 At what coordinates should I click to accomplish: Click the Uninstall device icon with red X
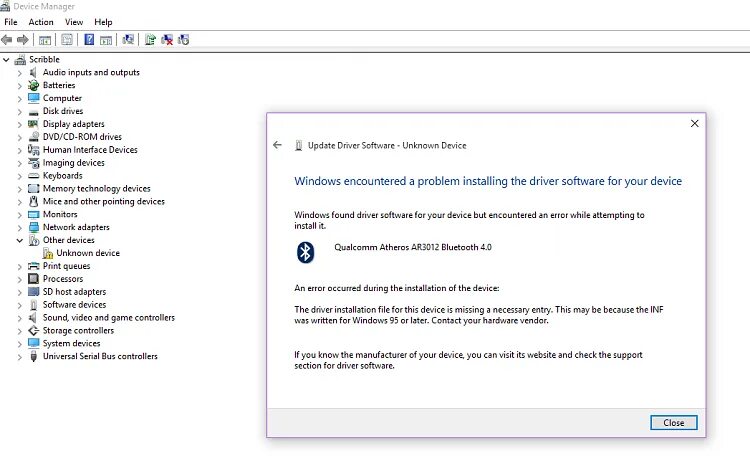coord(167,40)
